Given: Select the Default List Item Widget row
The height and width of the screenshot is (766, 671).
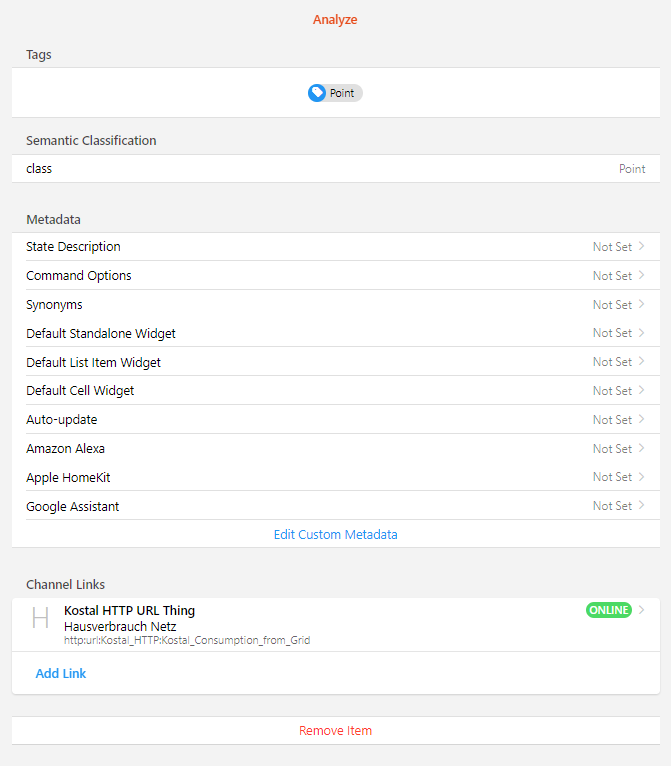Looking at the screenshot, I should [335, 362].
